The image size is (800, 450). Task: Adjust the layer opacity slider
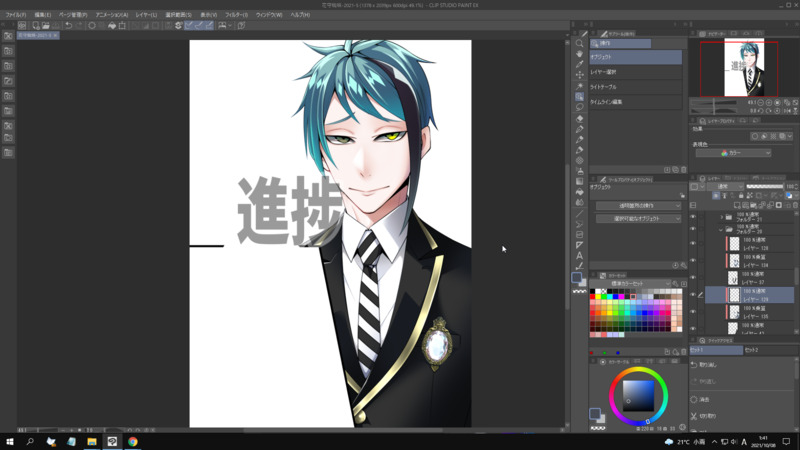764,187
